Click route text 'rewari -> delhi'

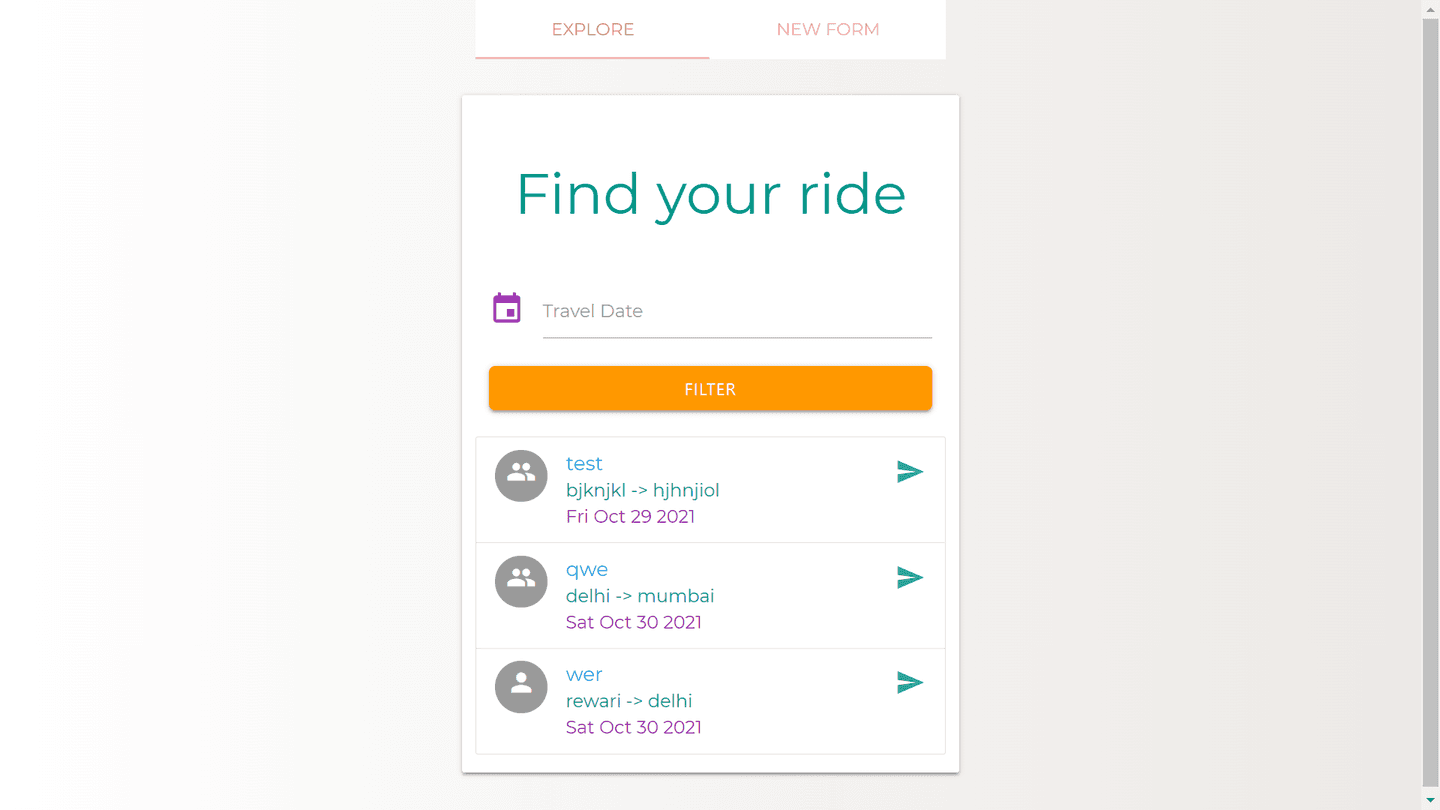(x=629, y=701)
